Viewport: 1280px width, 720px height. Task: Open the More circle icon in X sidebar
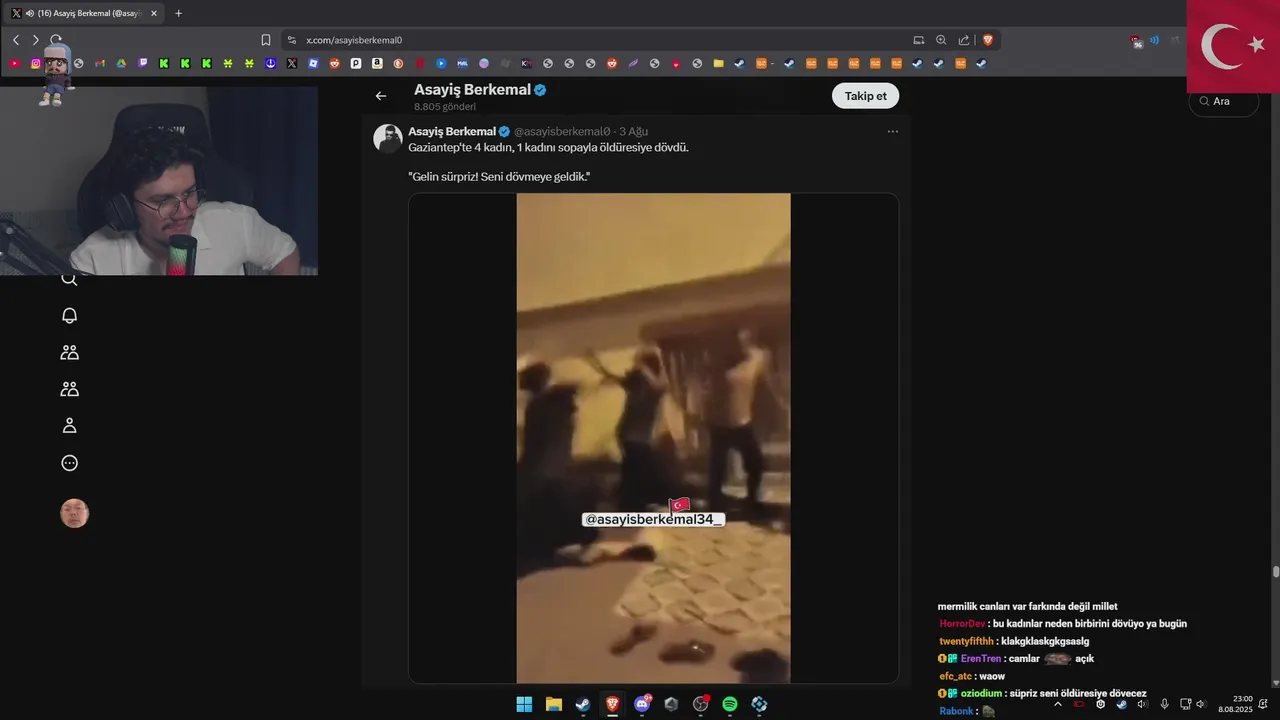pyautogui.click(x=69, y=463)
